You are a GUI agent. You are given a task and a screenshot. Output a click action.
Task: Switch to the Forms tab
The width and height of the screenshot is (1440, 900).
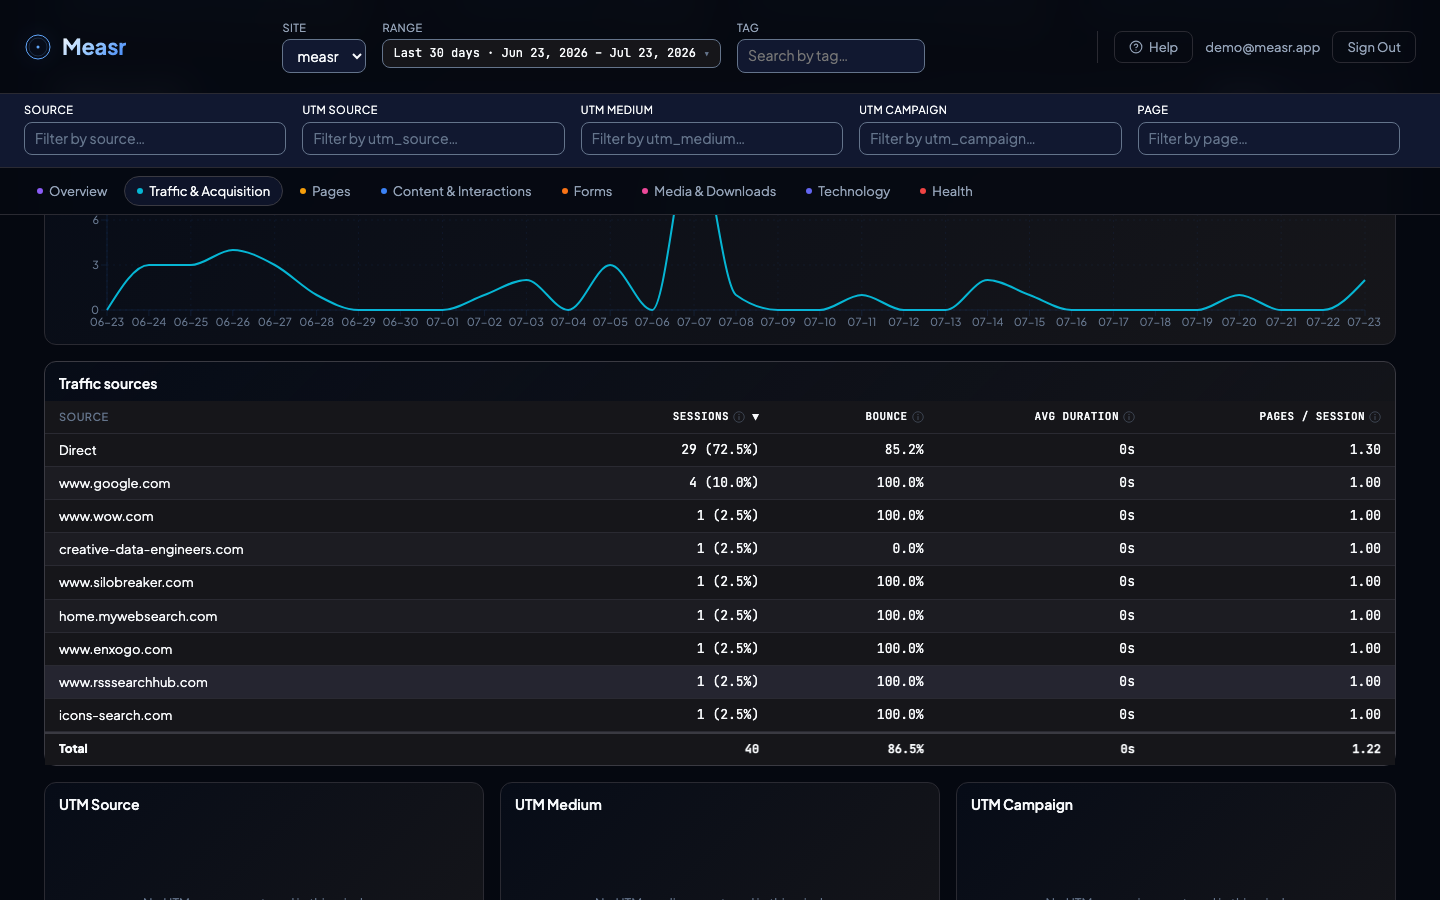[x=587, y=191]
